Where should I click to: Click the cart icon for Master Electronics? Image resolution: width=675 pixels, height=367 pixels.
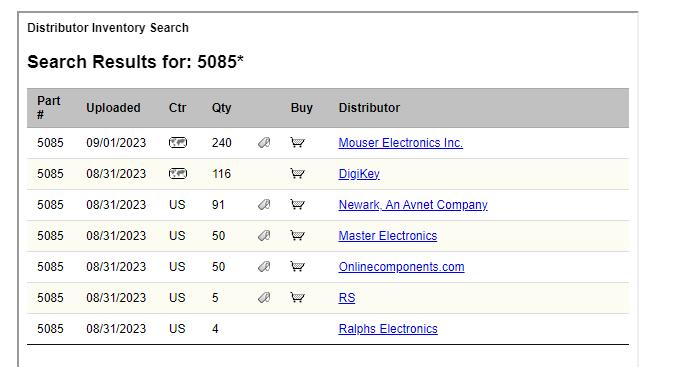click(x=297, y=235)
